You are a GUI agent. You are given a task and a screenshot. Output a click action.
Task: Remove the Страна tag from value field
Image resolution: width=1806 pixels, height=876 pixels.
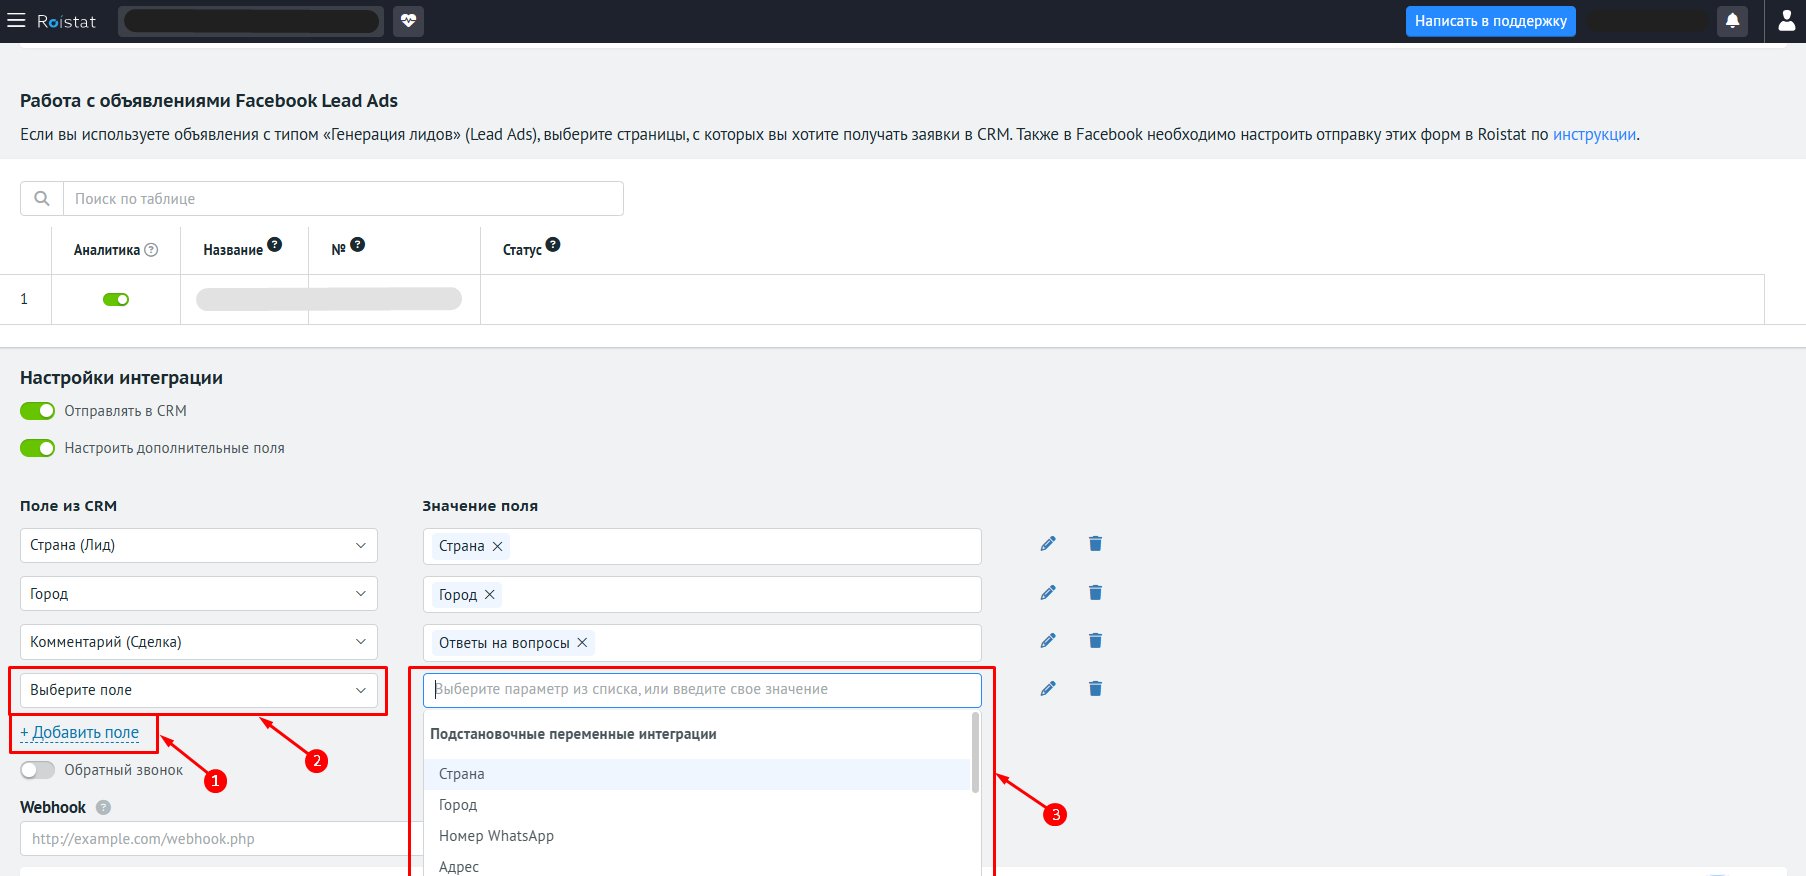497,547
